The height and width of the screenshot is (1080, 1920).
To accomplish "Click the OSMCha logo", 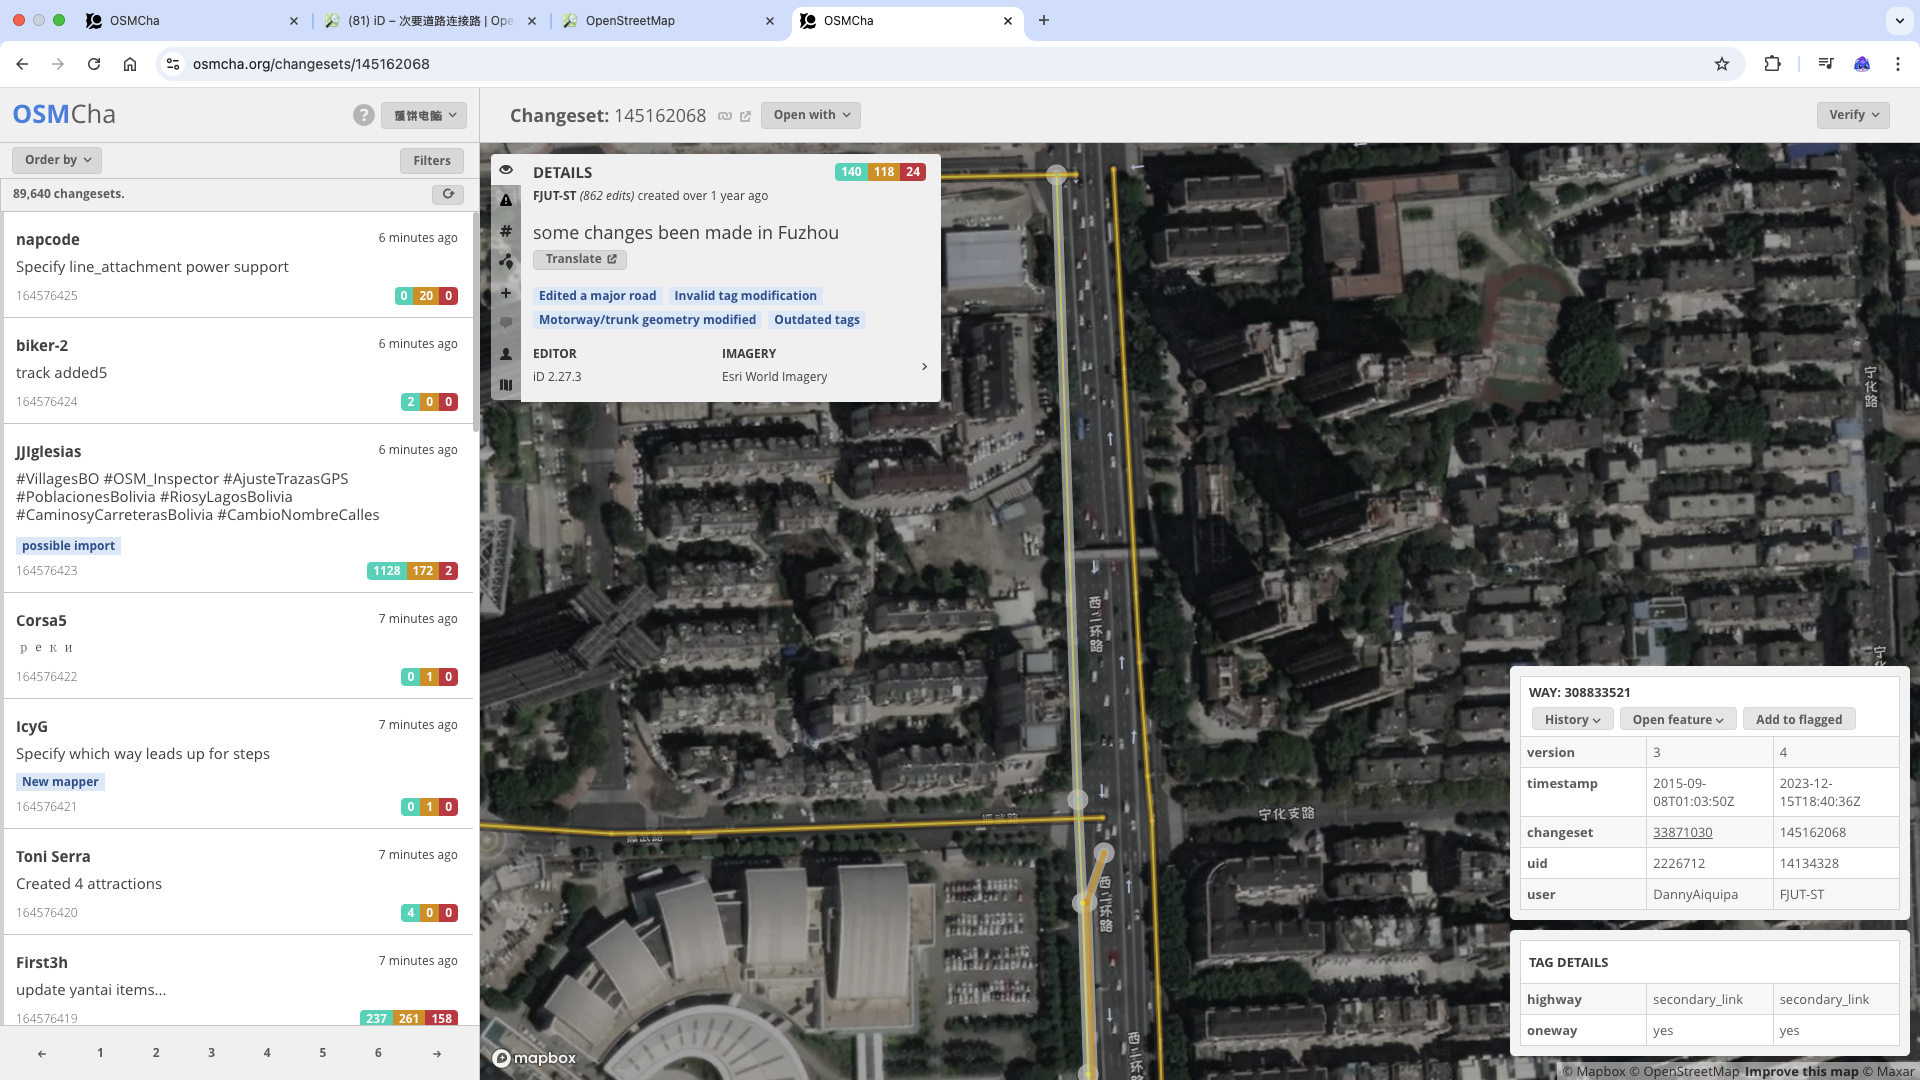I will [64, 114].
